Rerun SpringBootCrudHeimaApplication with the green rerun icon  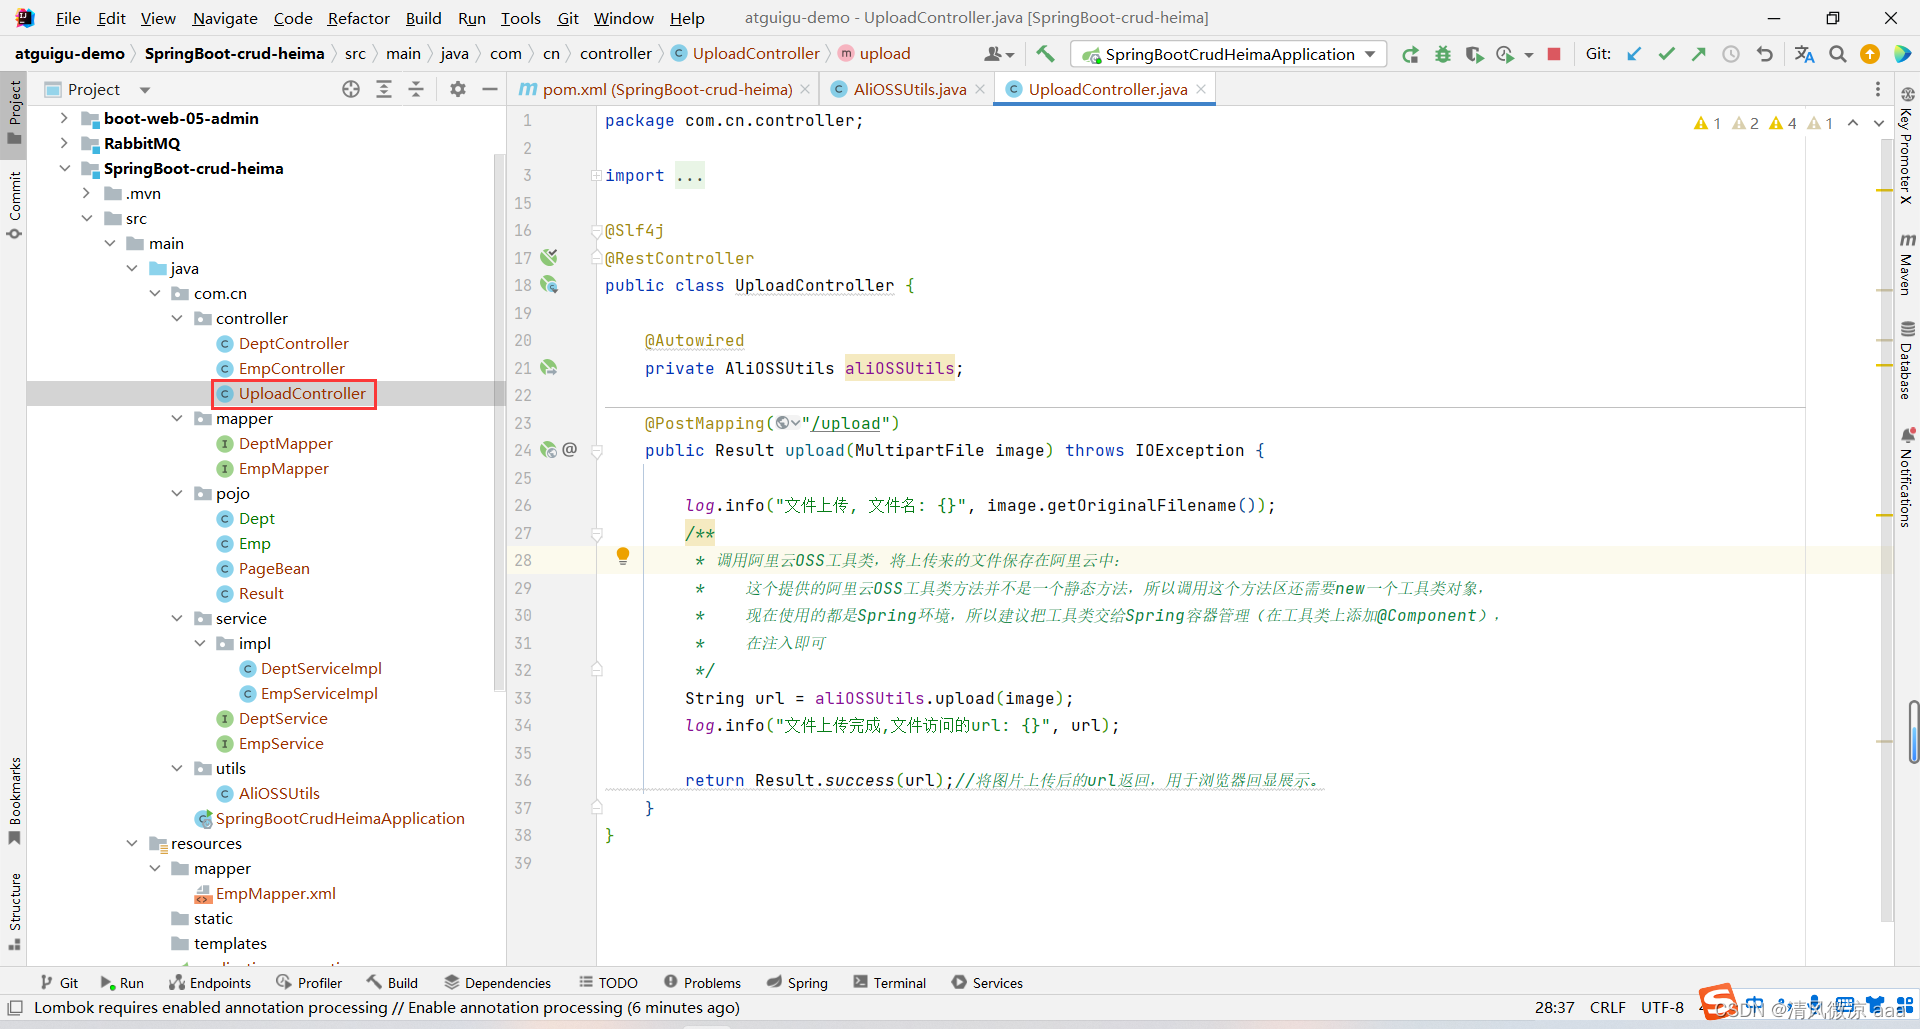[1410, 54]
